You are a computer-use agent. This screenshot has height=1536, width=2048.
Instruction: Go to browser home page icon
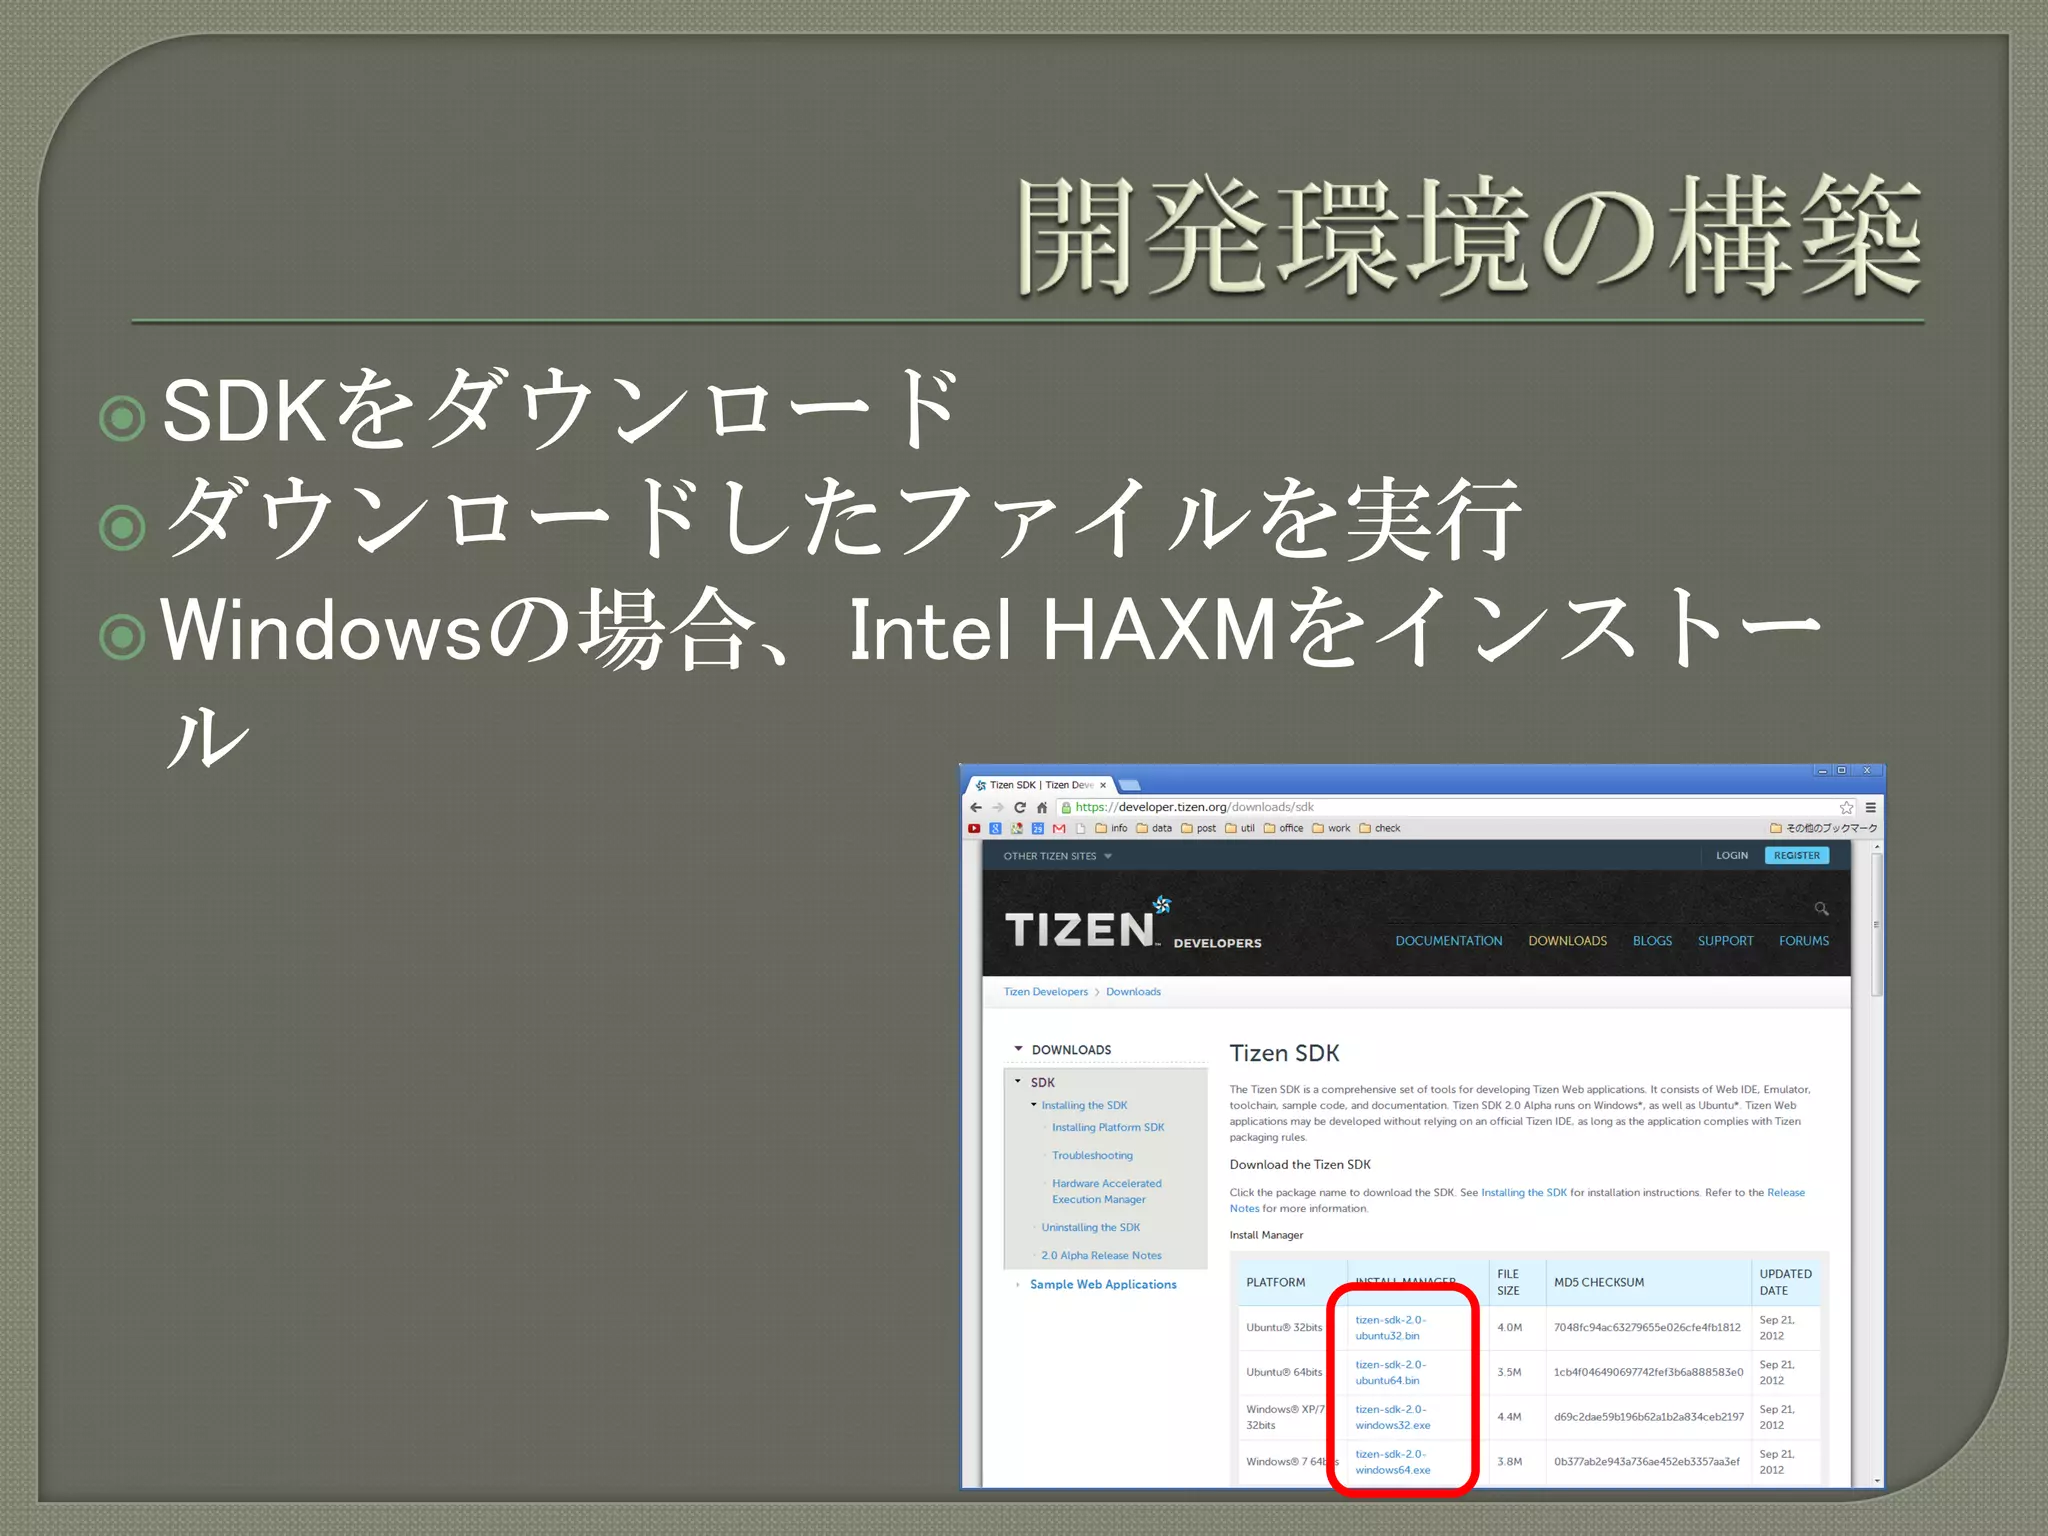click(x=1042, y=807)
